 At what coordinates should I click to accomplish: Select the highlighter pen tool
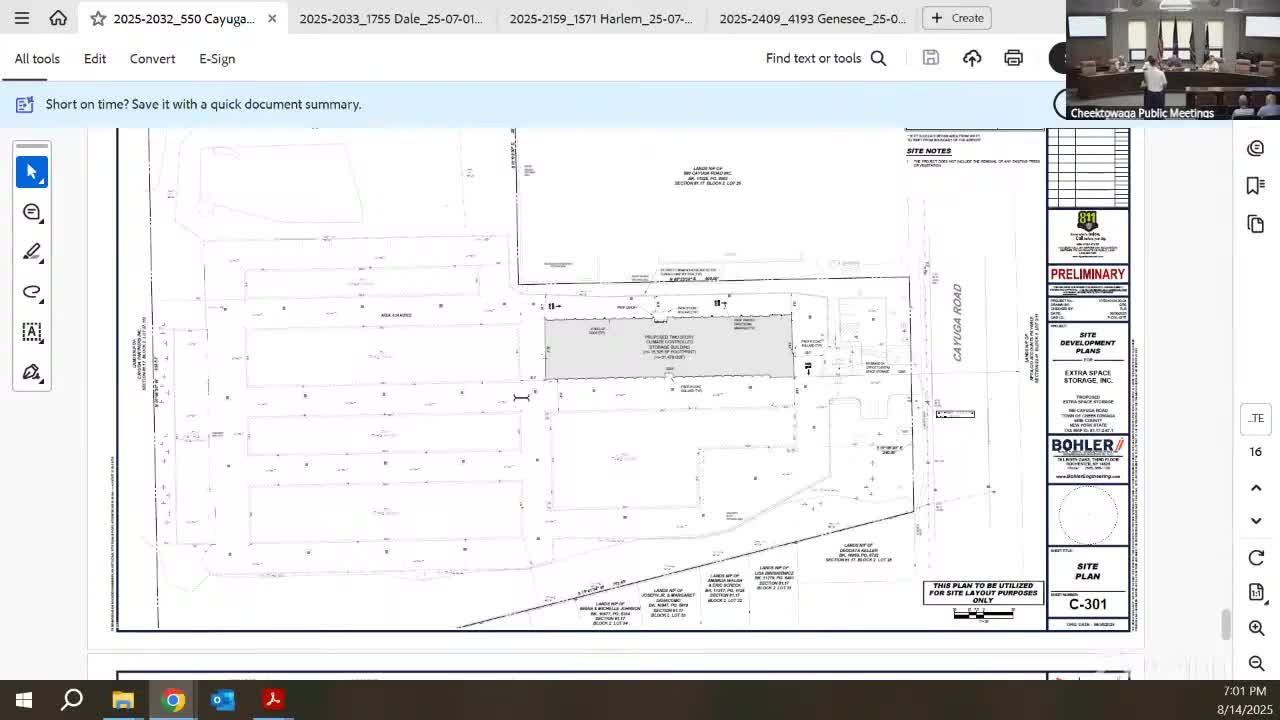tap(32, 252)
